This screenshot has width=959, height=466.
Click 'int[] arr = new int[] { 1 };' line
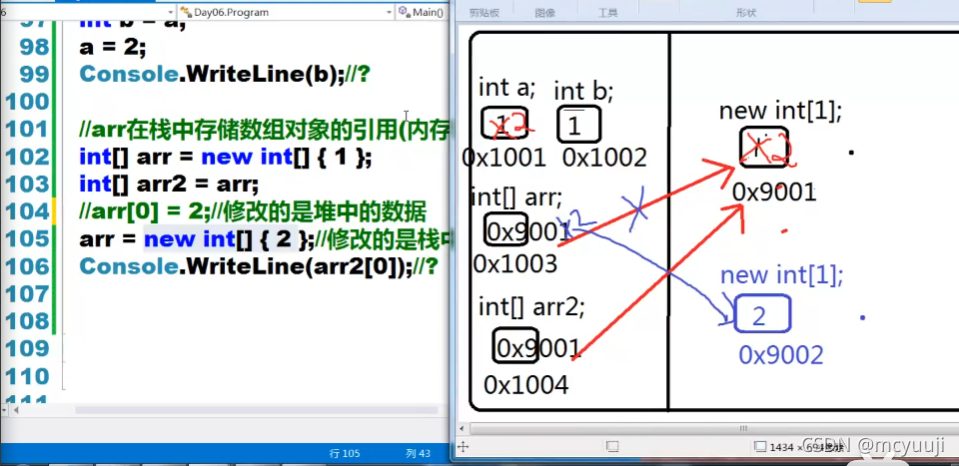[225, 157]
